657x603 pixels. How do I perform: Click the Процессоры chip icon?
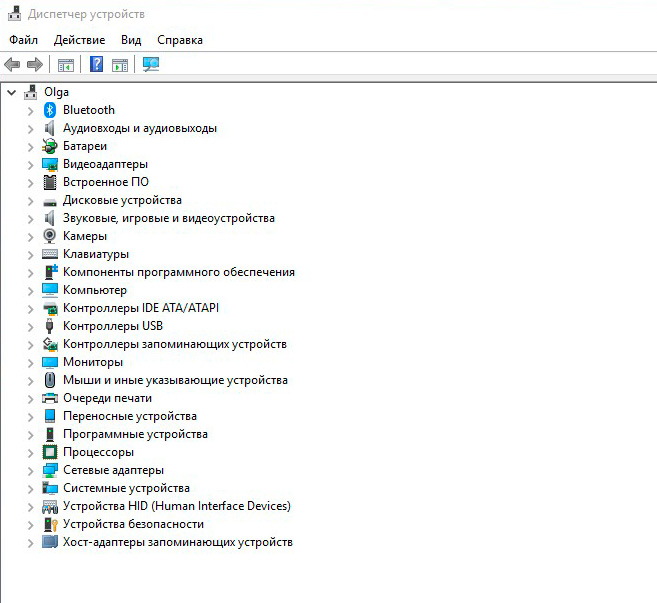(50, 452)
